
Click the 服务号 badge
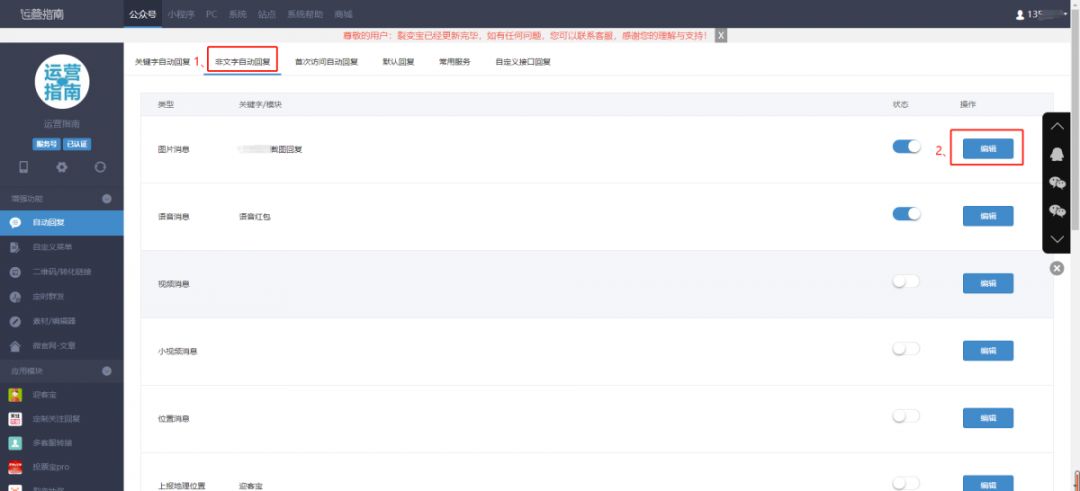coord(45,145)
